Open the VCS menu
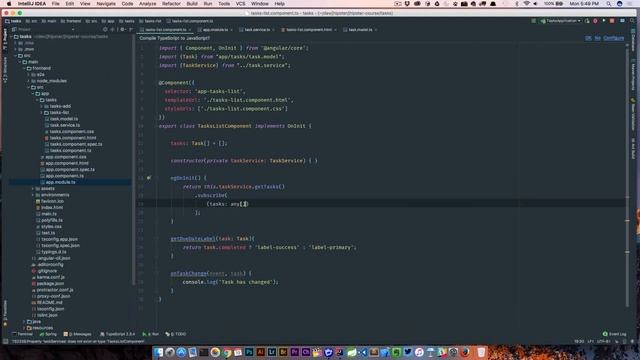The width and height of the screenshot is (640, 360). [x=240, y=4]
